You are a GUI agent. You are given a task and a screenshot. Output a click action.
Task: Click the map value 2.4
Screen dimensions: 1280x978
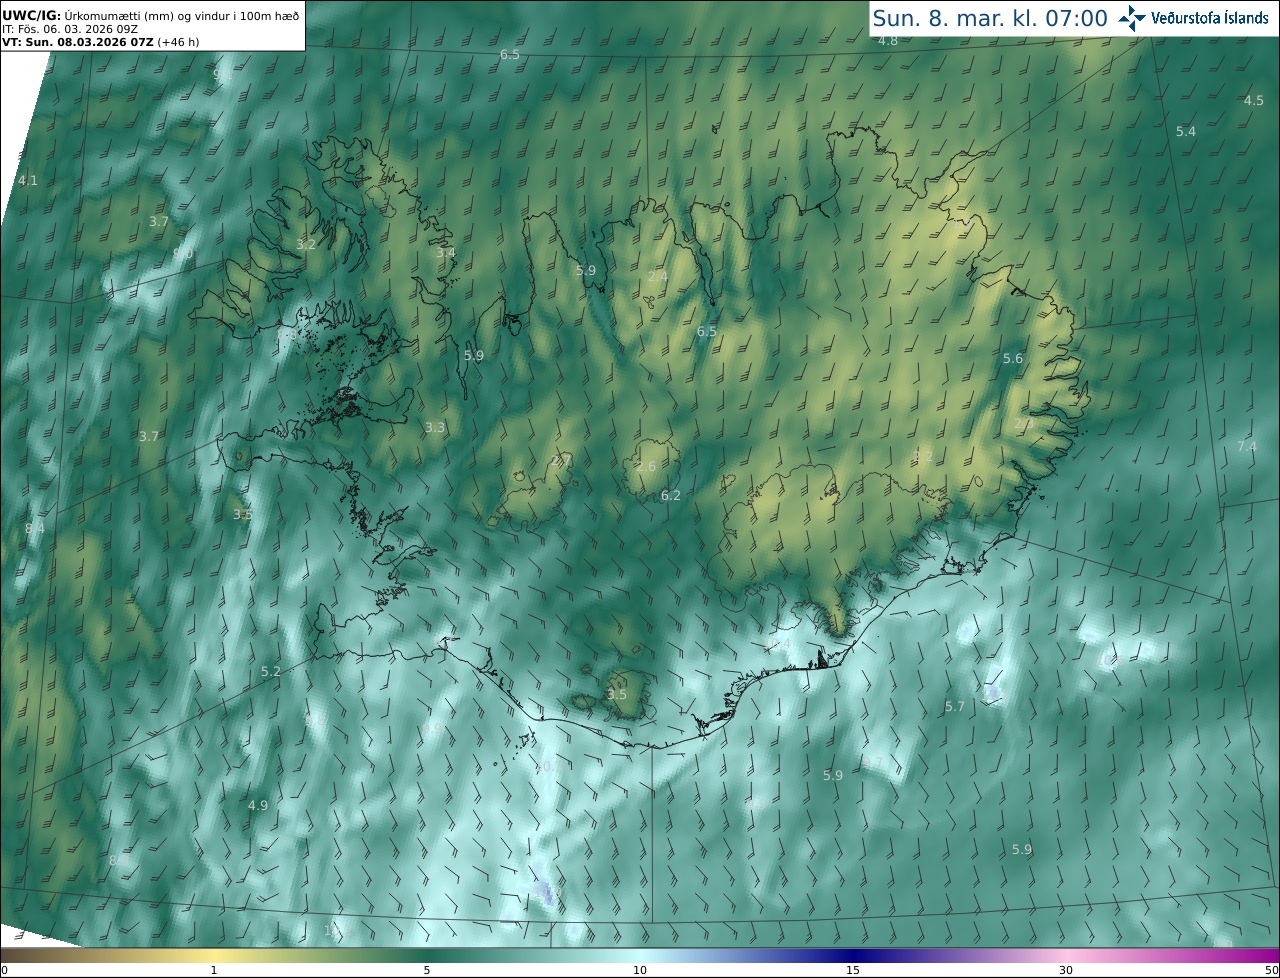tap(658, 277)
